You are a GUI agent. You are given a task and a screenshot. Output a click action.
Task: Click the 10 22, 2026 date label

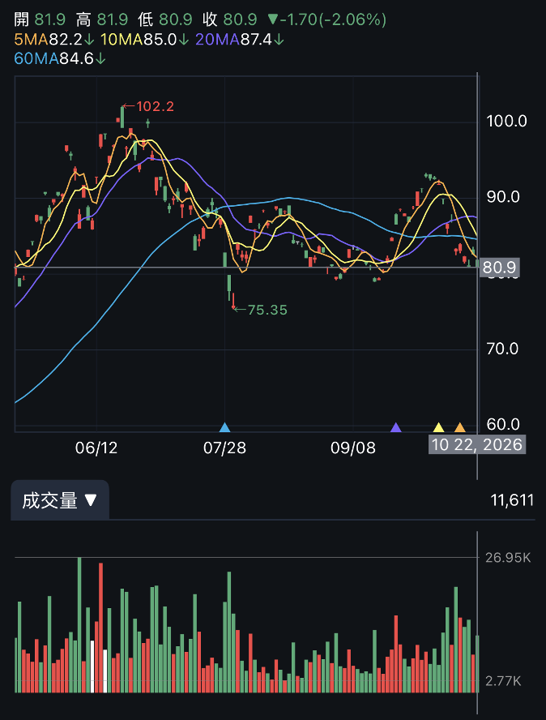pos(477,444)
